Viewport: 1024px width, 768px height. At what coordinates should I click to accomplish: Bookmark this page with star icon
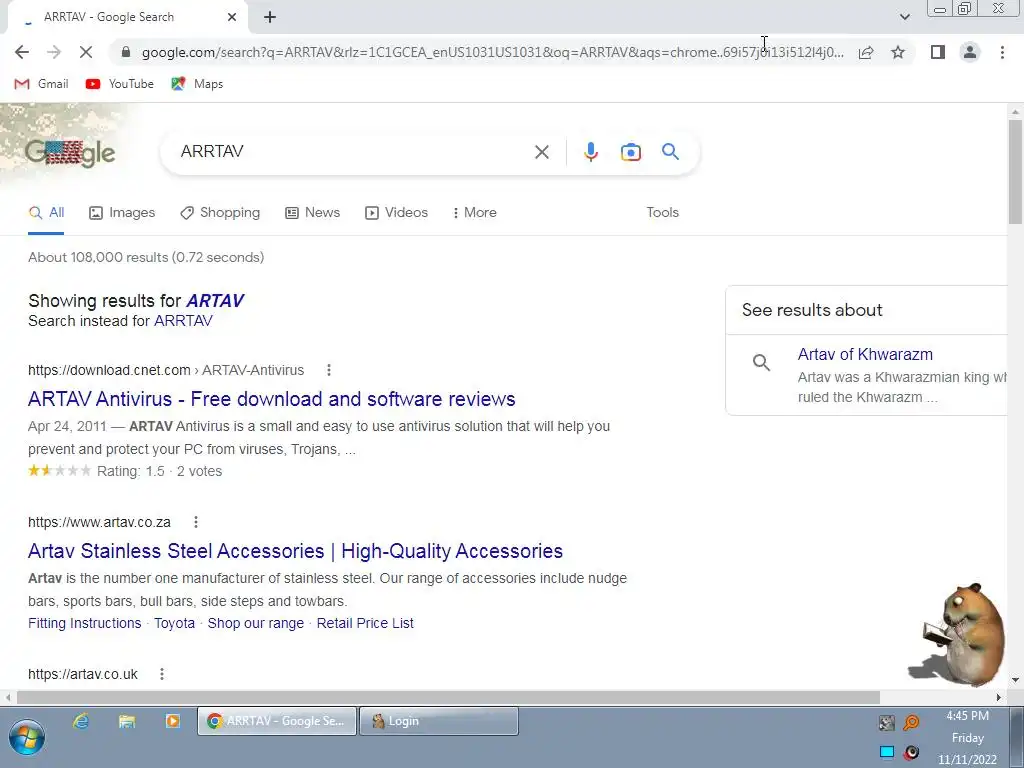898,52
